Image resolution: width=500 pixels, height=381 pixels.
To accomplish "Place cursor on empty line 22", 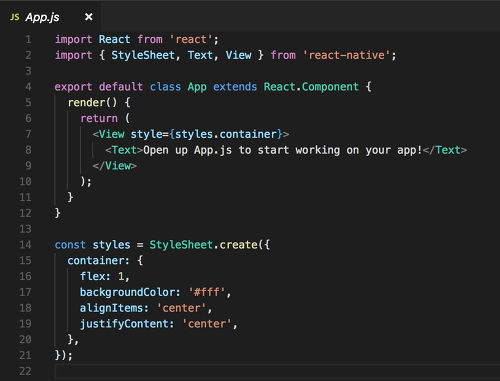I will click(277, 371).
